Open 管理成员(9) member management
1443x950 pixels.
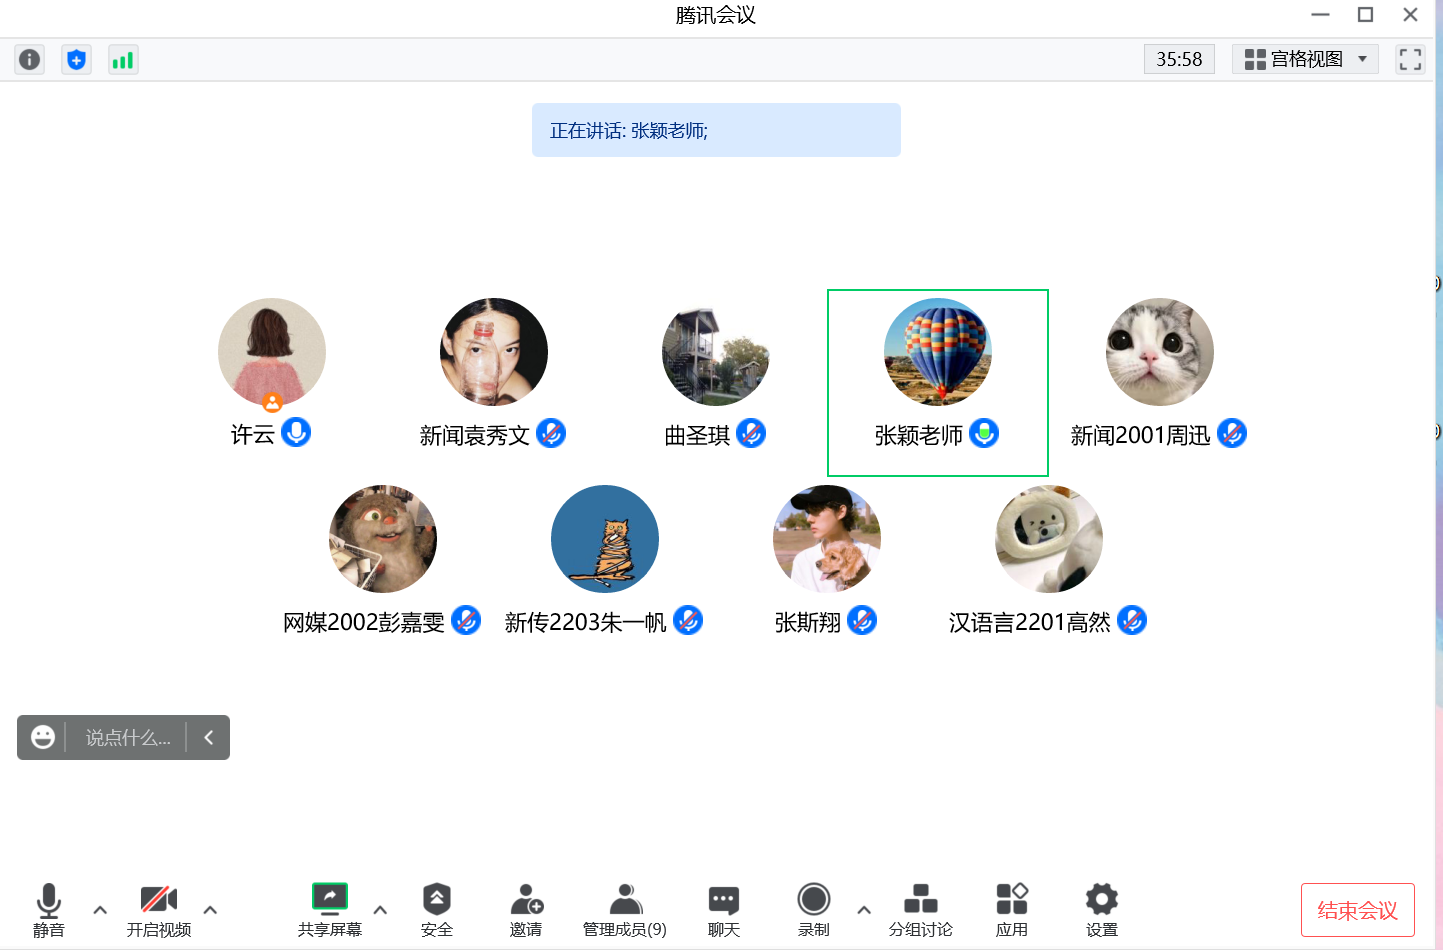point(624,909)
